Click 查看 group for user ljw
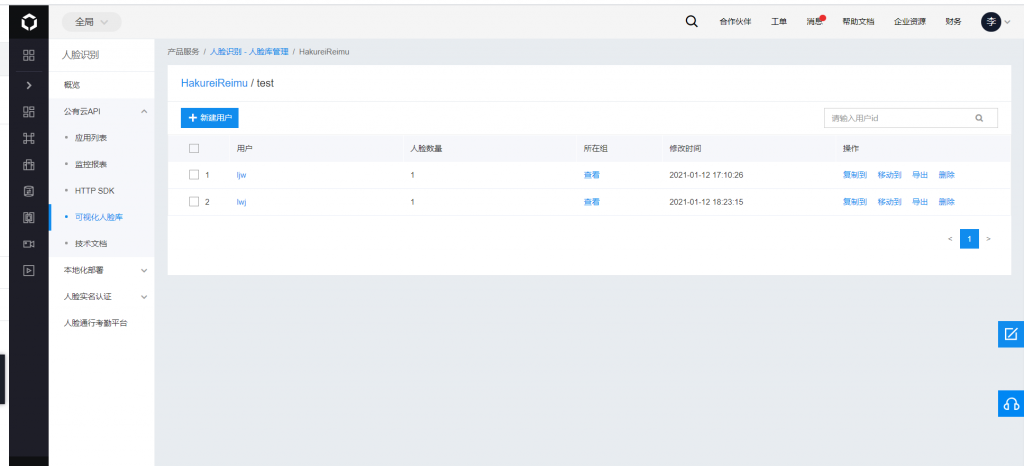Screen dimensions: 1024x466 [592, 175]
